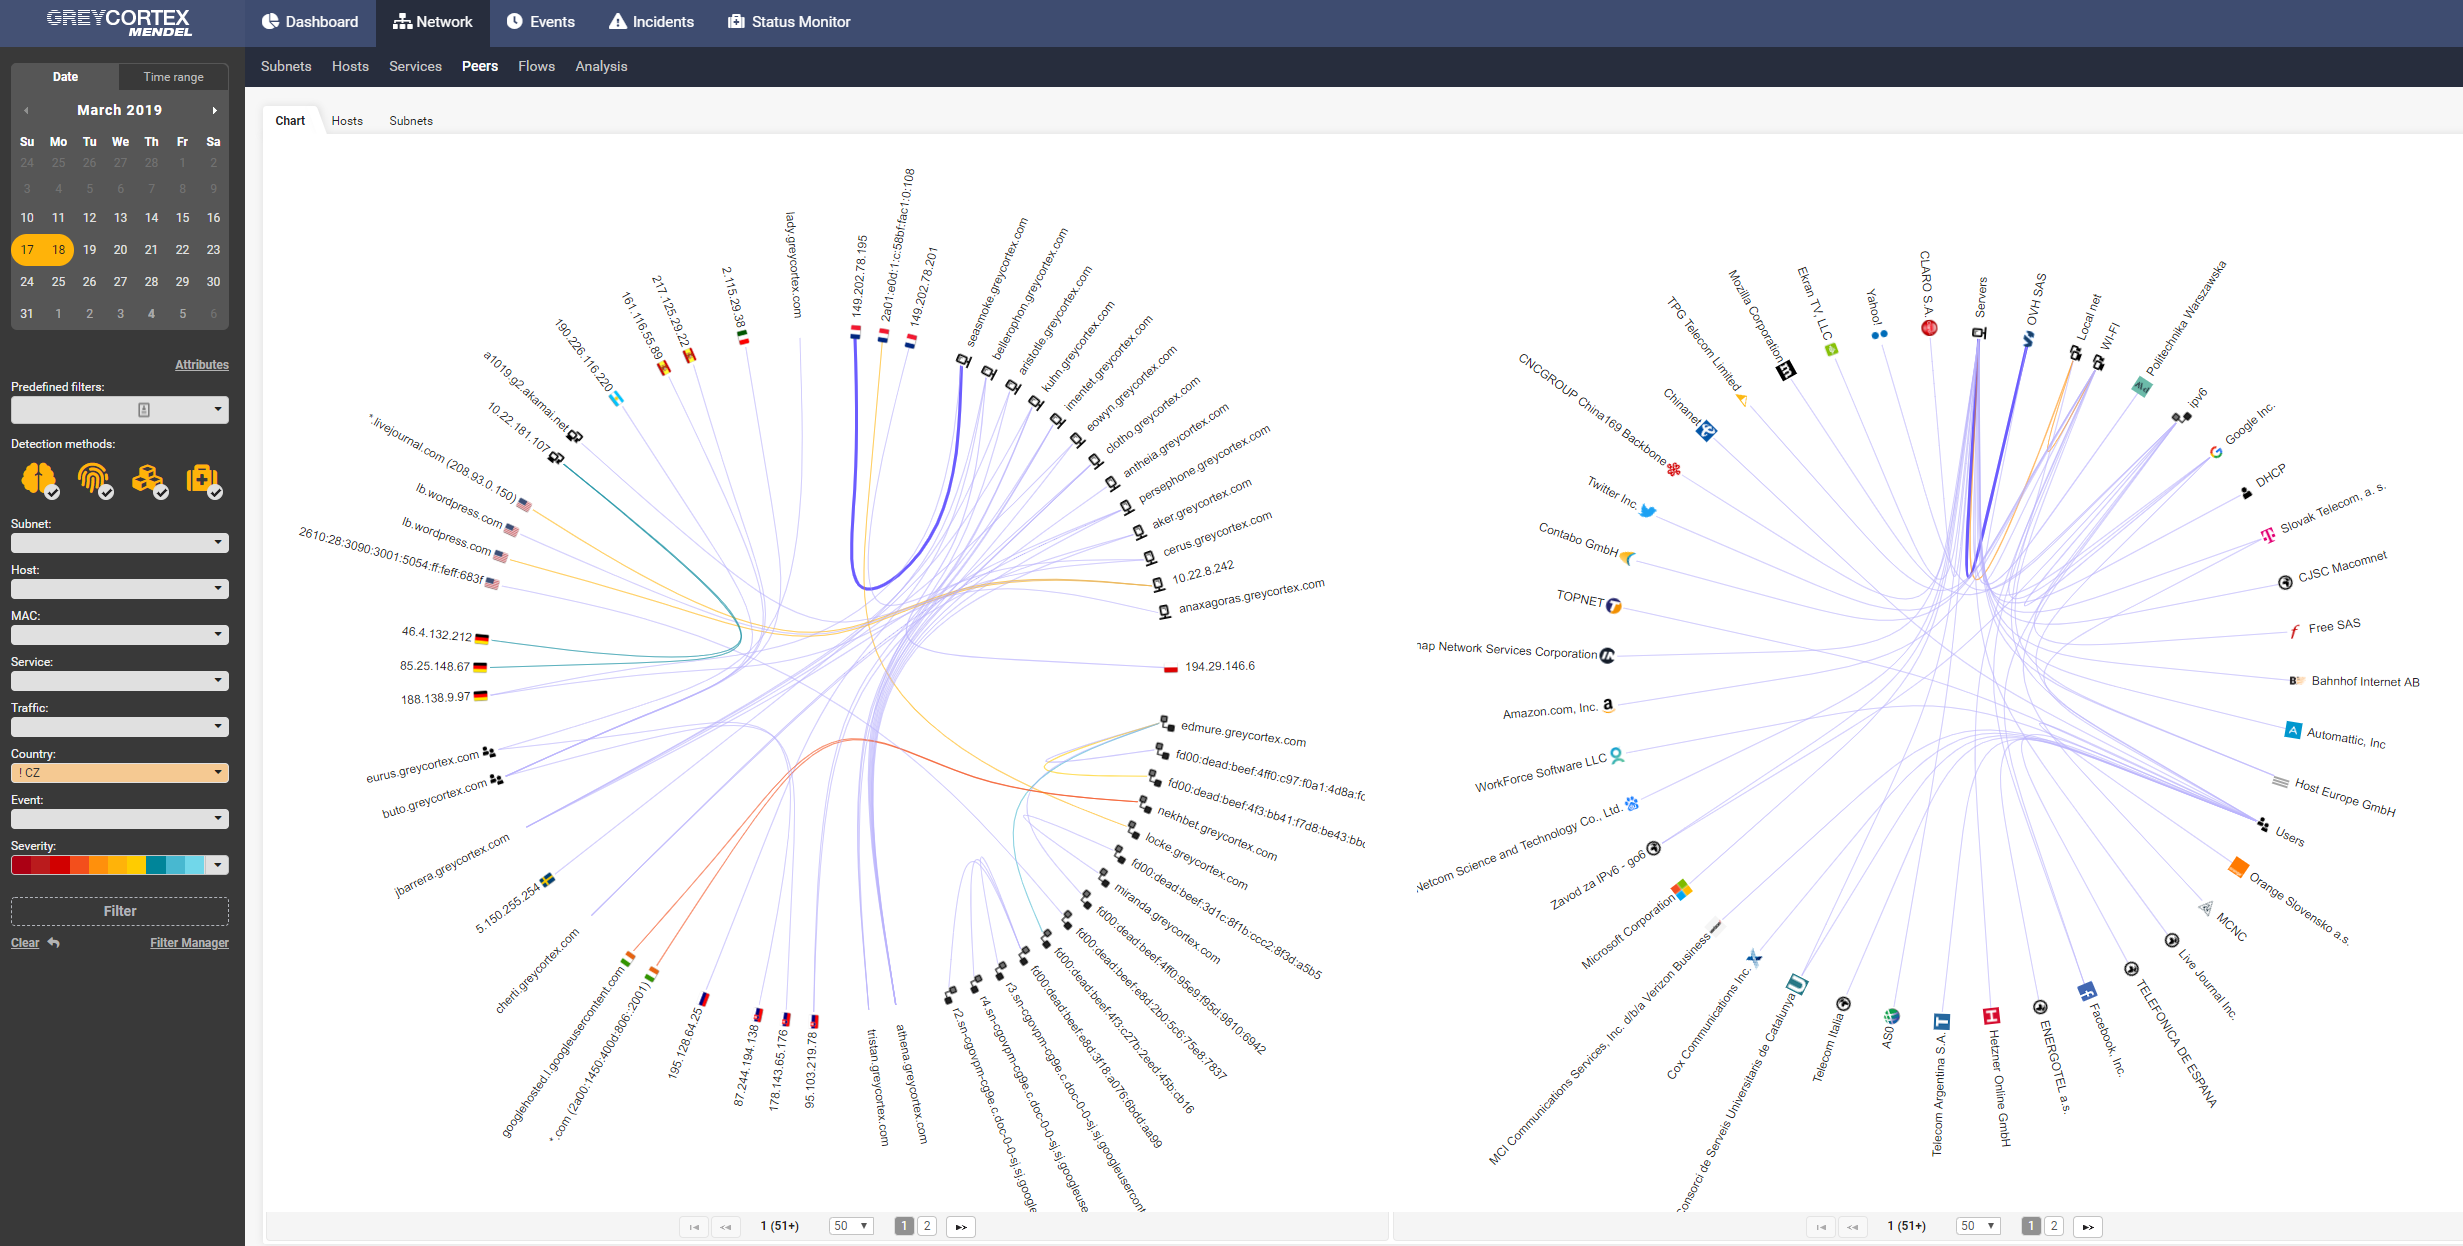Click the Orange Slovensko logo node
Viewport: 2463px width, 1246px height.
[2238, 866]
